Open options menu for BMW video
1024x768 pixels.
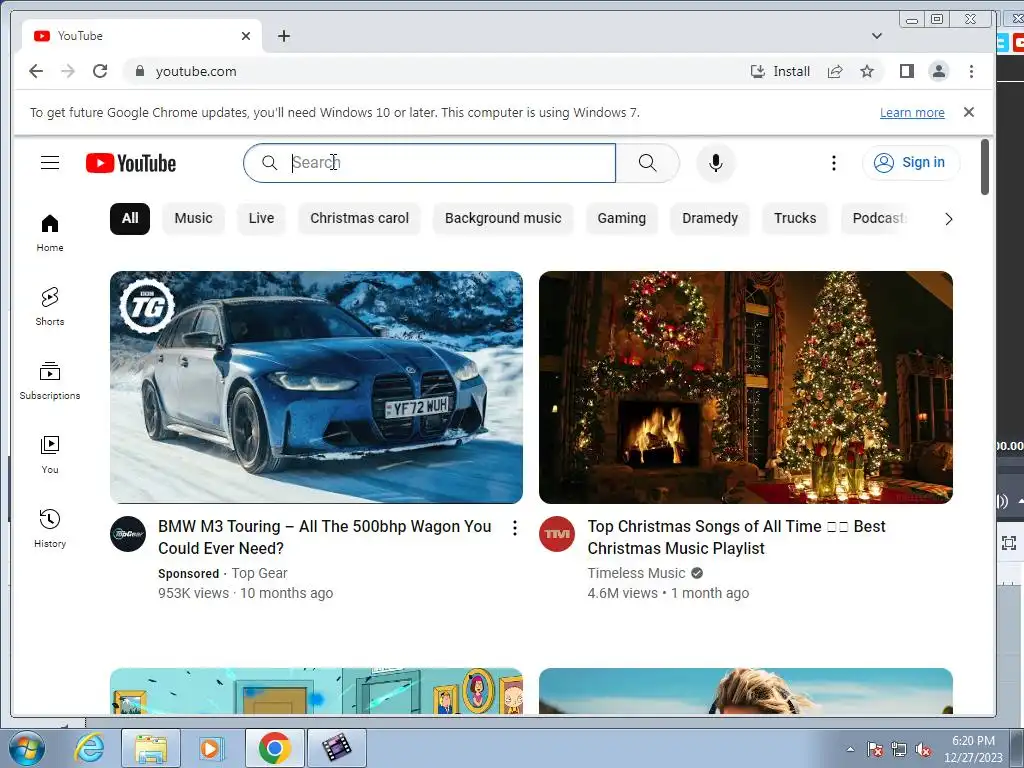click(515, 528)
